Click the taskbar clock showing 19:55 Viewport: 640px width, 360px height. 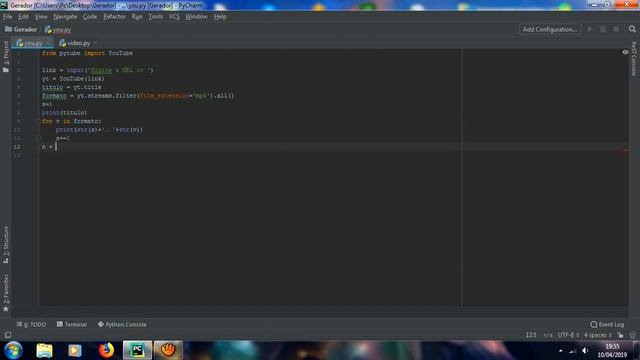[x=612, y=351]
